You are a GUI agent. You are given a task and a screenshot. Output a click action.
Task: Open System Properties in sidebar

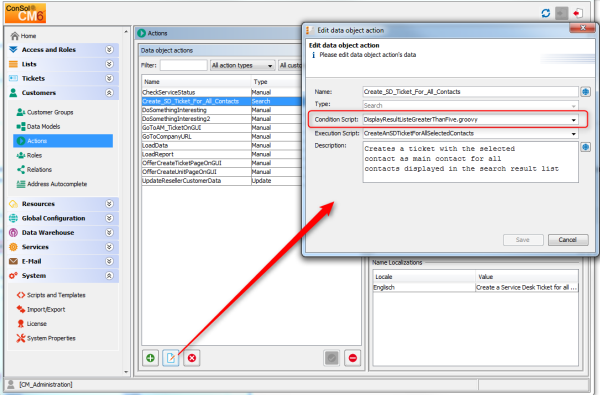tap(46, 338)
